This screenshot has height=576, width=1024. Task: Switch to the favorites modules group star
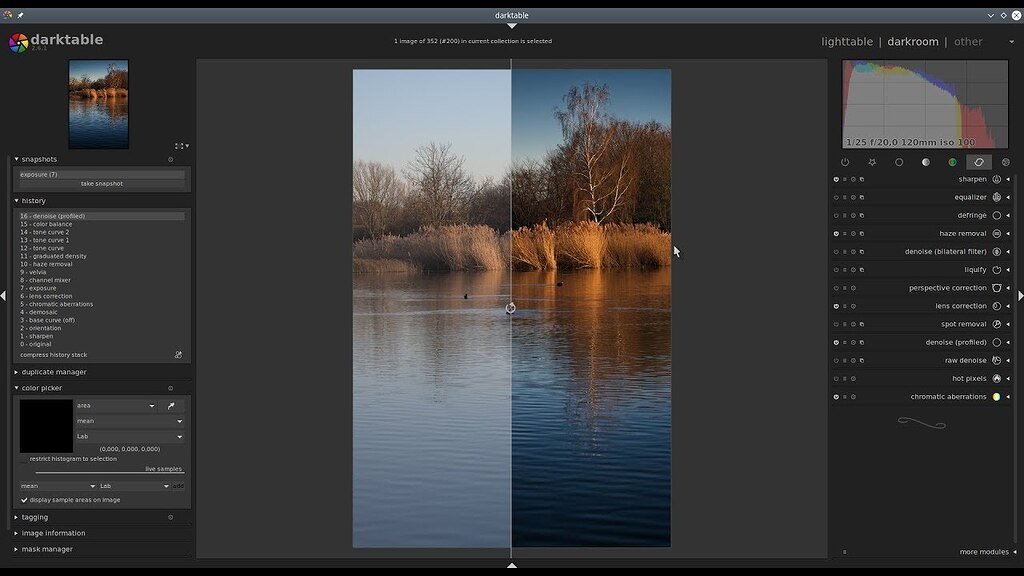tap(871, 161)
